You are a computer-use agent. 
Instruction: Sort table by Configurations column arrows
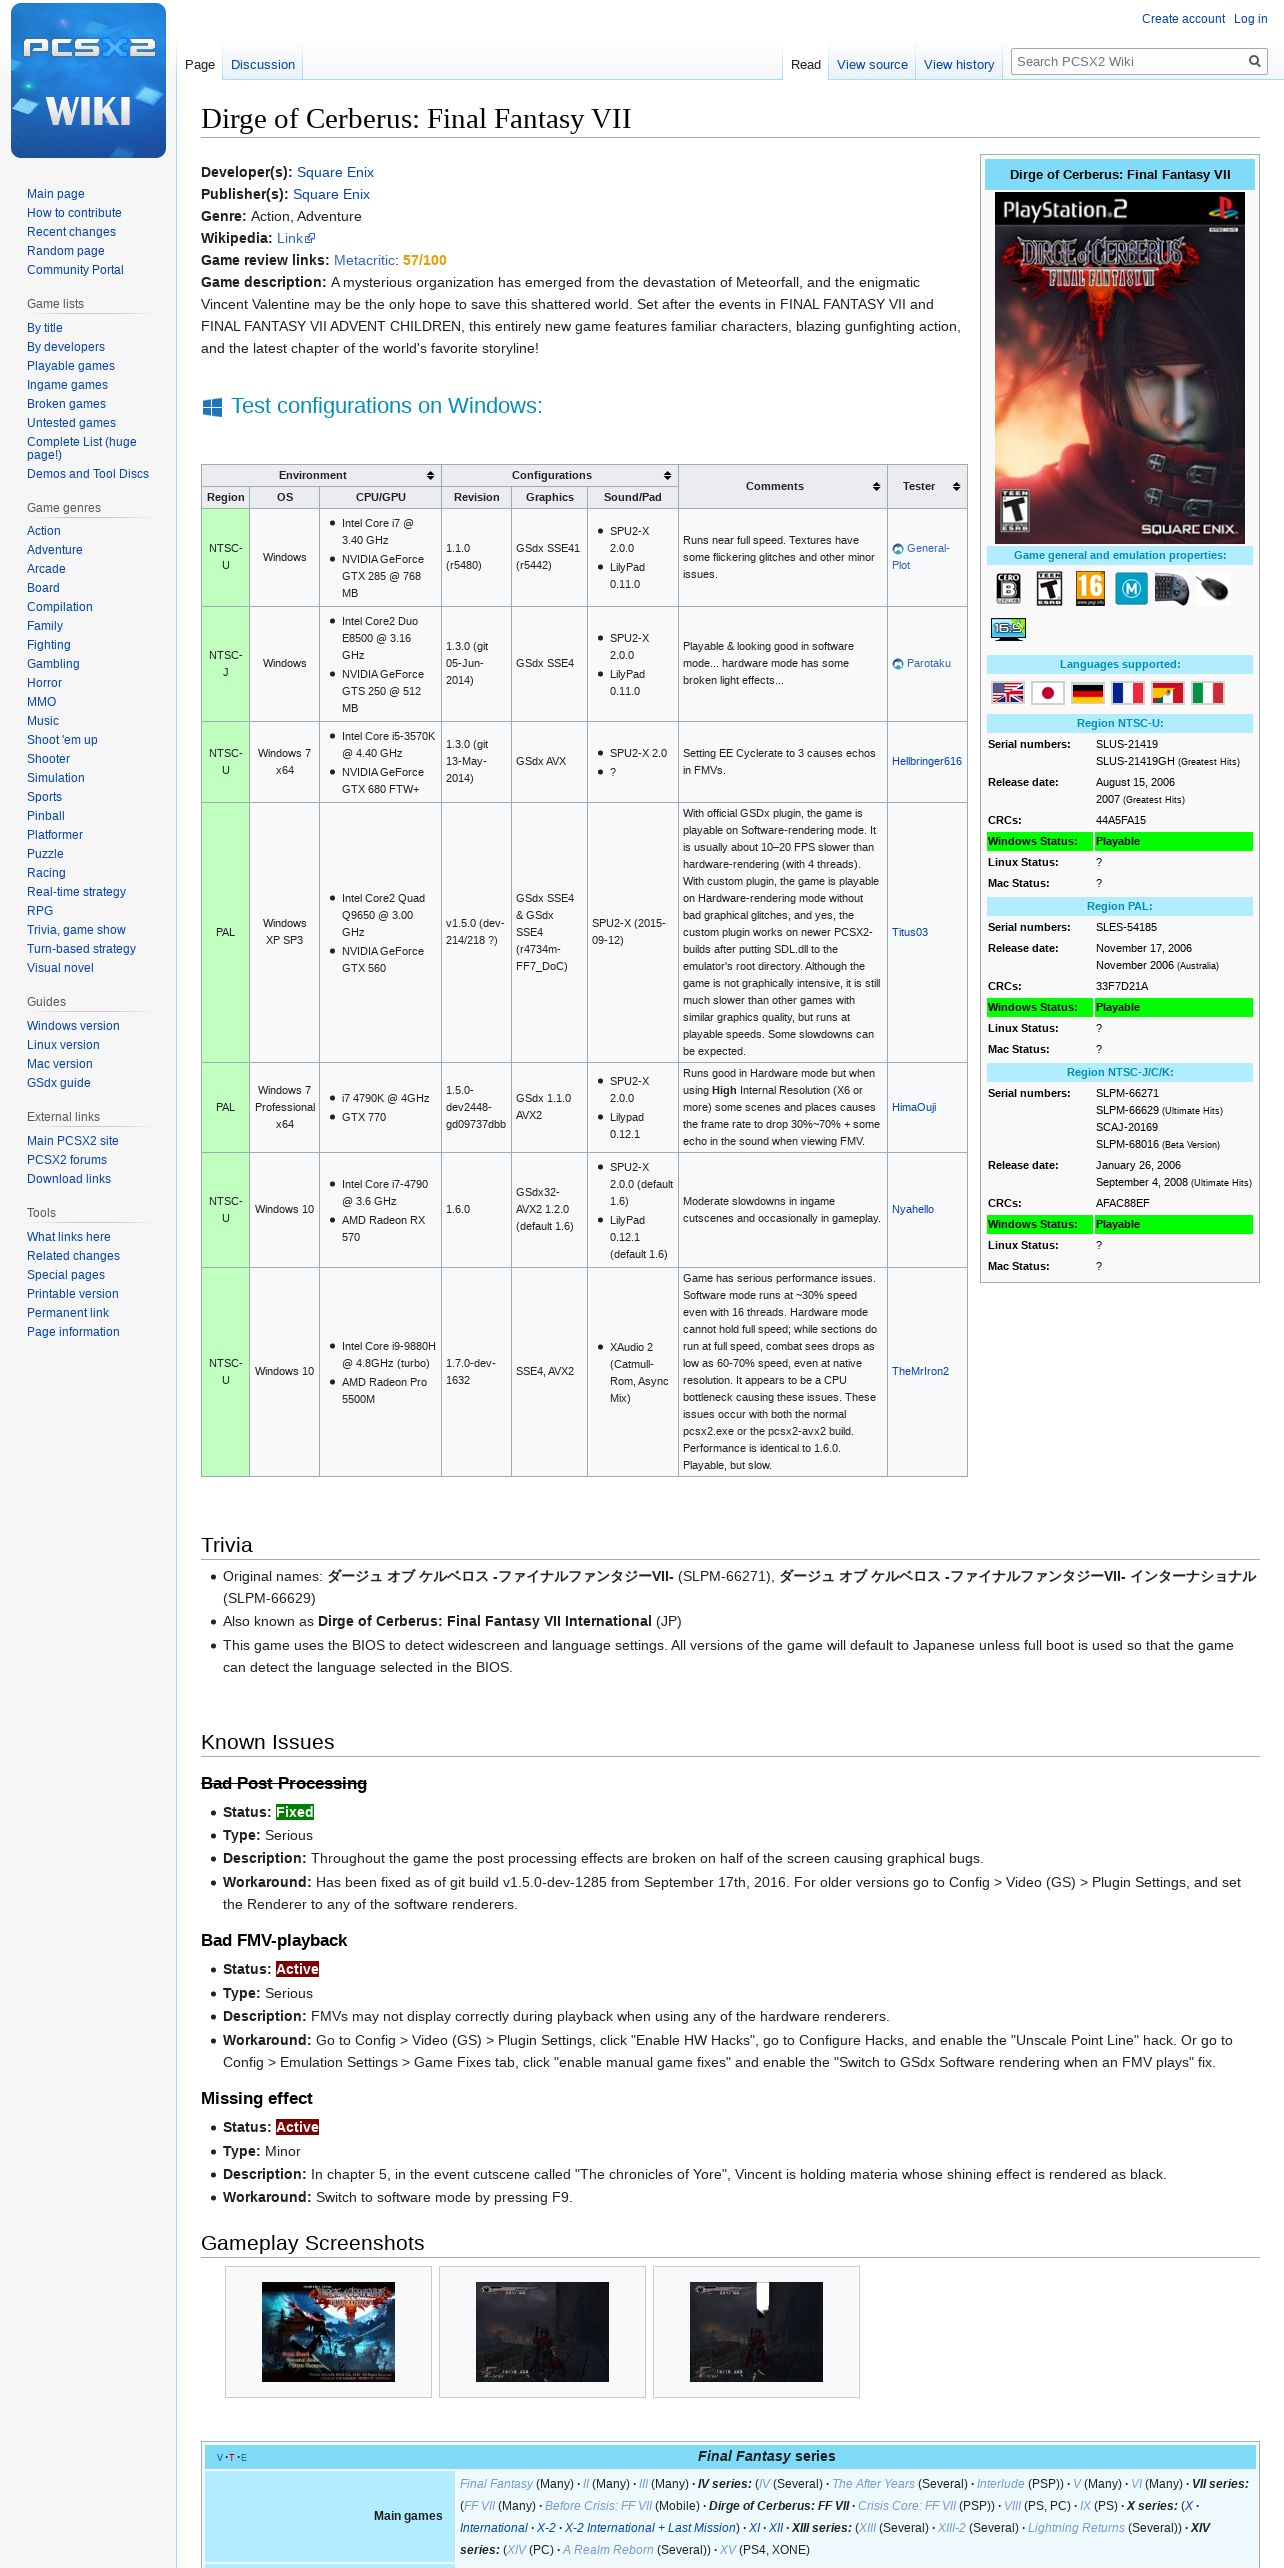pyautogui.click(x=667, y=475)
